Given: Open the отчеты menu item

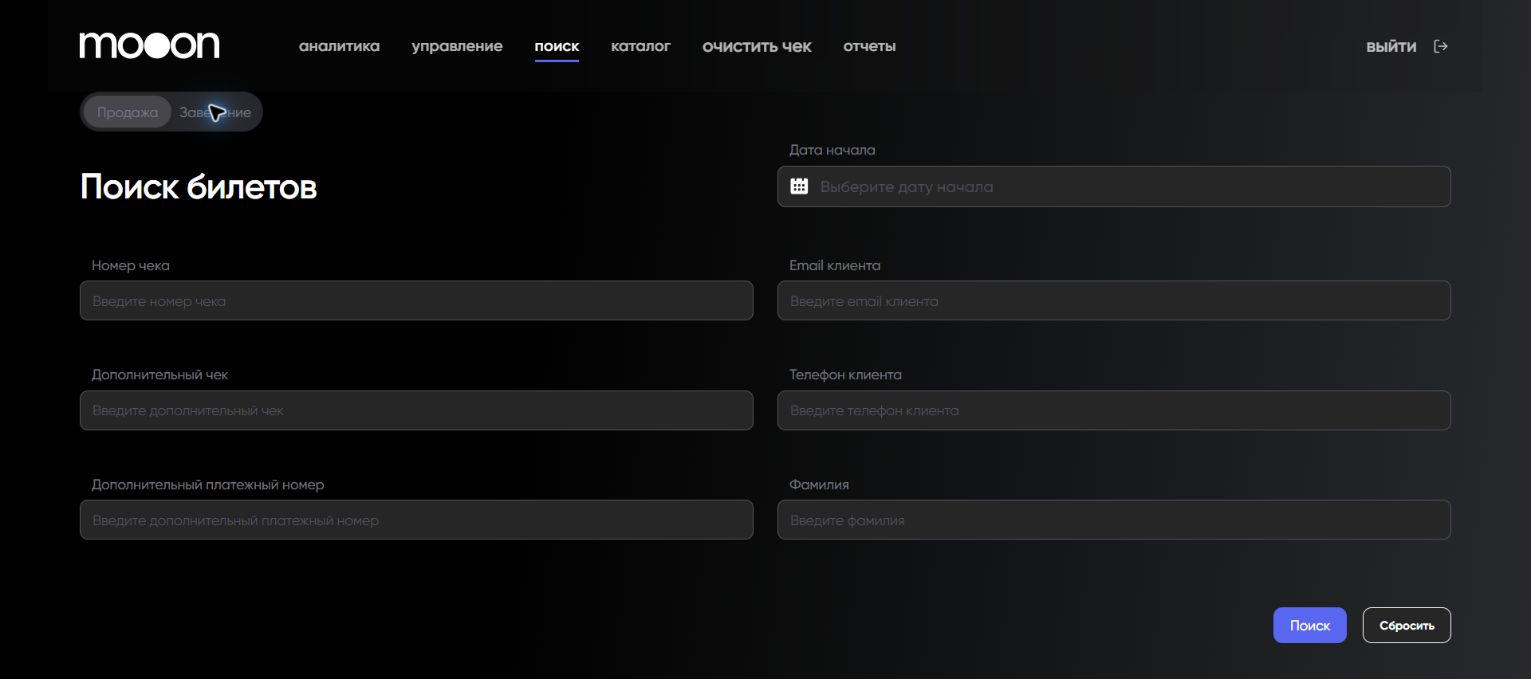Looking at the screenshot, I should (870, 46).
